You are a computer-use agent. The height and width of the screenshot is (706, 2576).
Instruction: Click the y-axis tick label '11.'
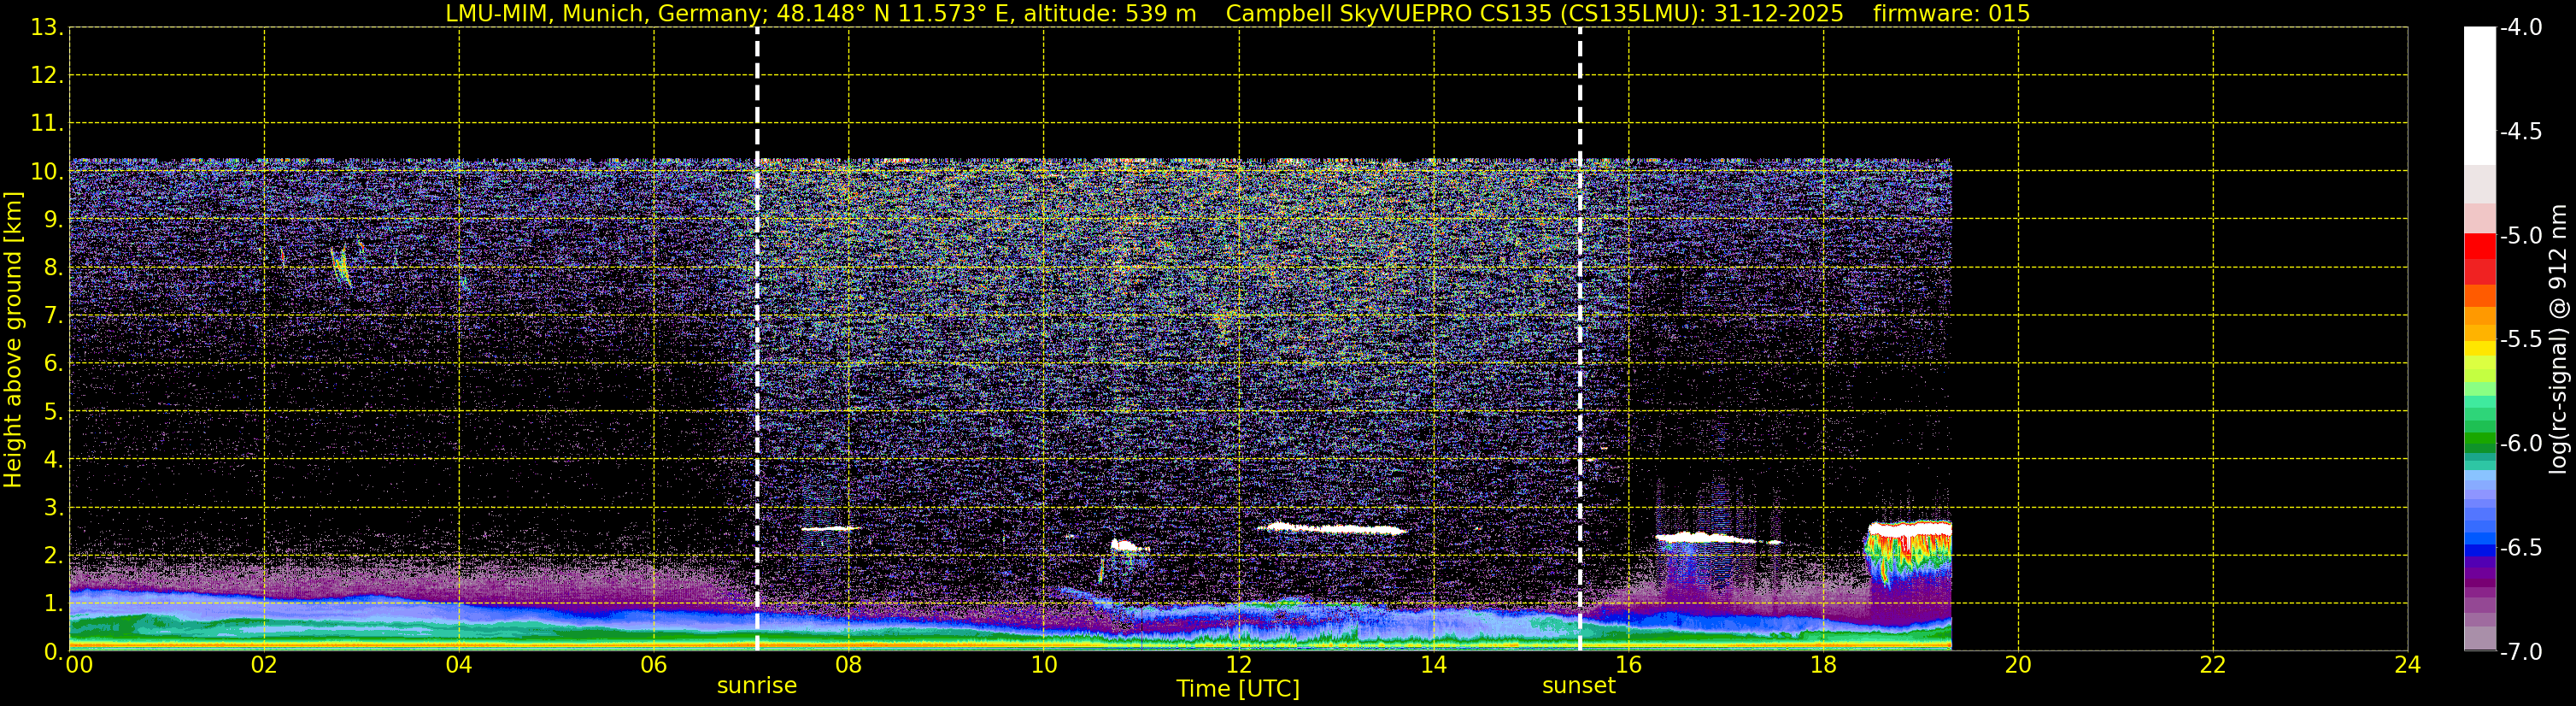pos(47,123)
